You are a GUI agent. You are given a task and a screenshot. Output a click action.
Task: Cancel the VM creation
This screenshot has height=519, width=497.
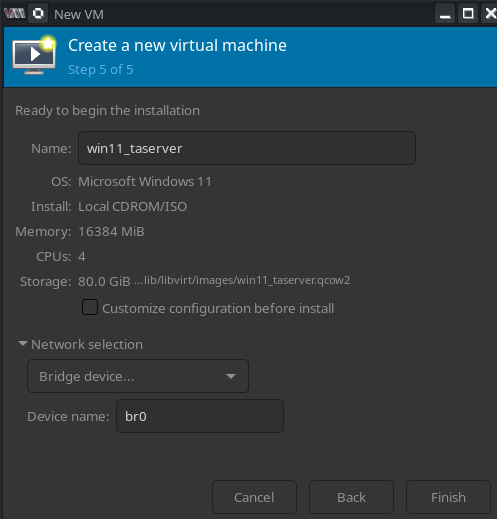[254, 497]
